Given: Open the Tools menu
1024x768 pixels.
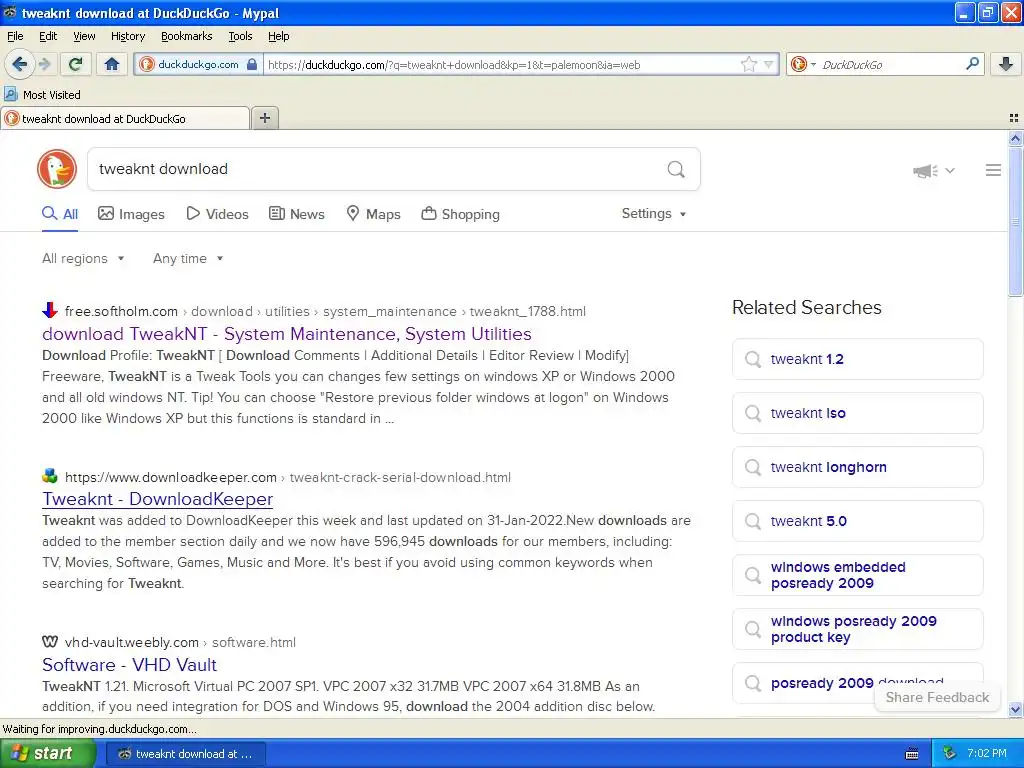Looking at the screenshot, I should [240, 36].
